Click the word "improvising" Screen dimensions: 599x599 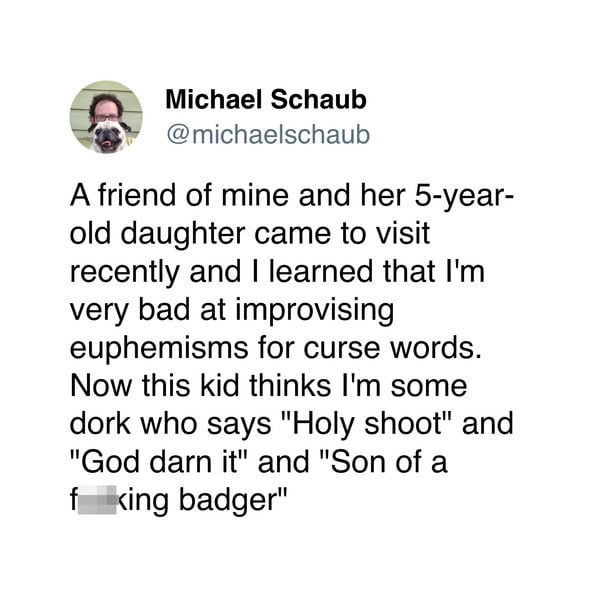point(314,311)
